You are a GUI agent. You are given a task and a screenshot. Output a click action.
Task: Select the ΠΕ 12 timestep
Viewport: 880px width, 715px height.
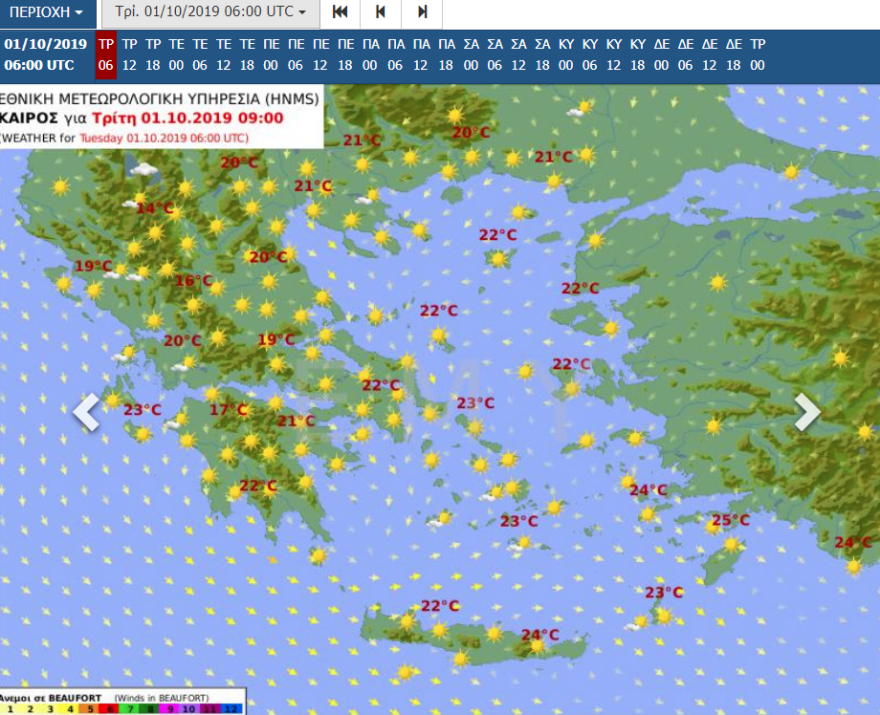tap(322, 57)
